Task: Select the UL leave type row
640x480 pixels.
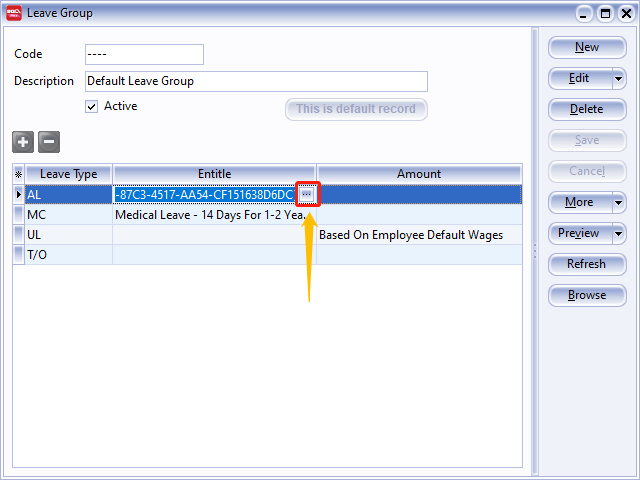Action: click(68, 235)
